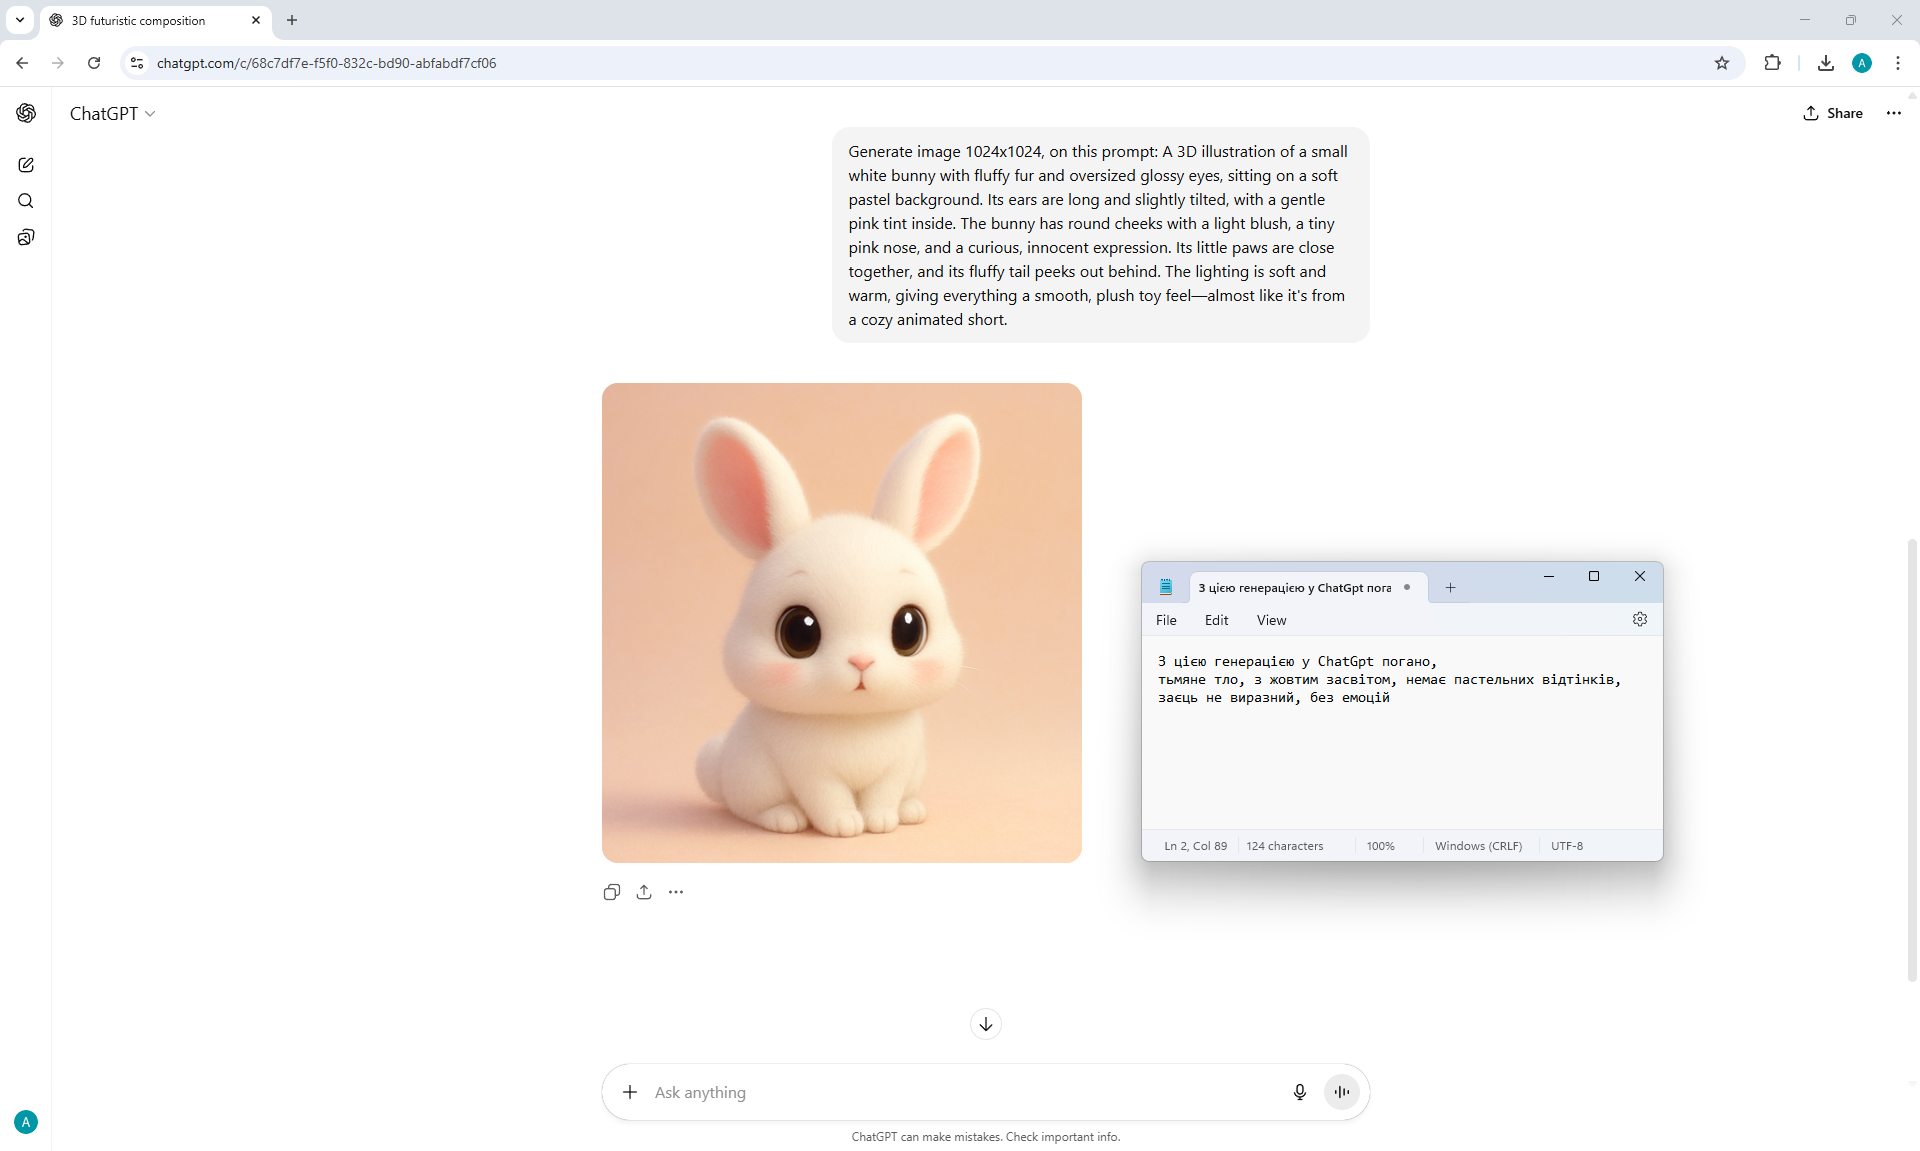The width and height of the screenshot is (1920, 1151).
Task: Add attachment with the plus button
Action: (x=630, y=1092)
